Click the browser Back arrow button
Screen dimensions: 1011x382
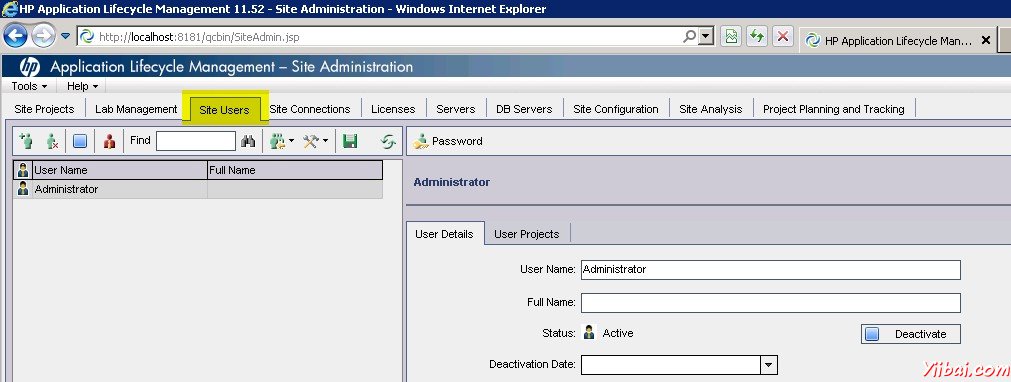15,35
